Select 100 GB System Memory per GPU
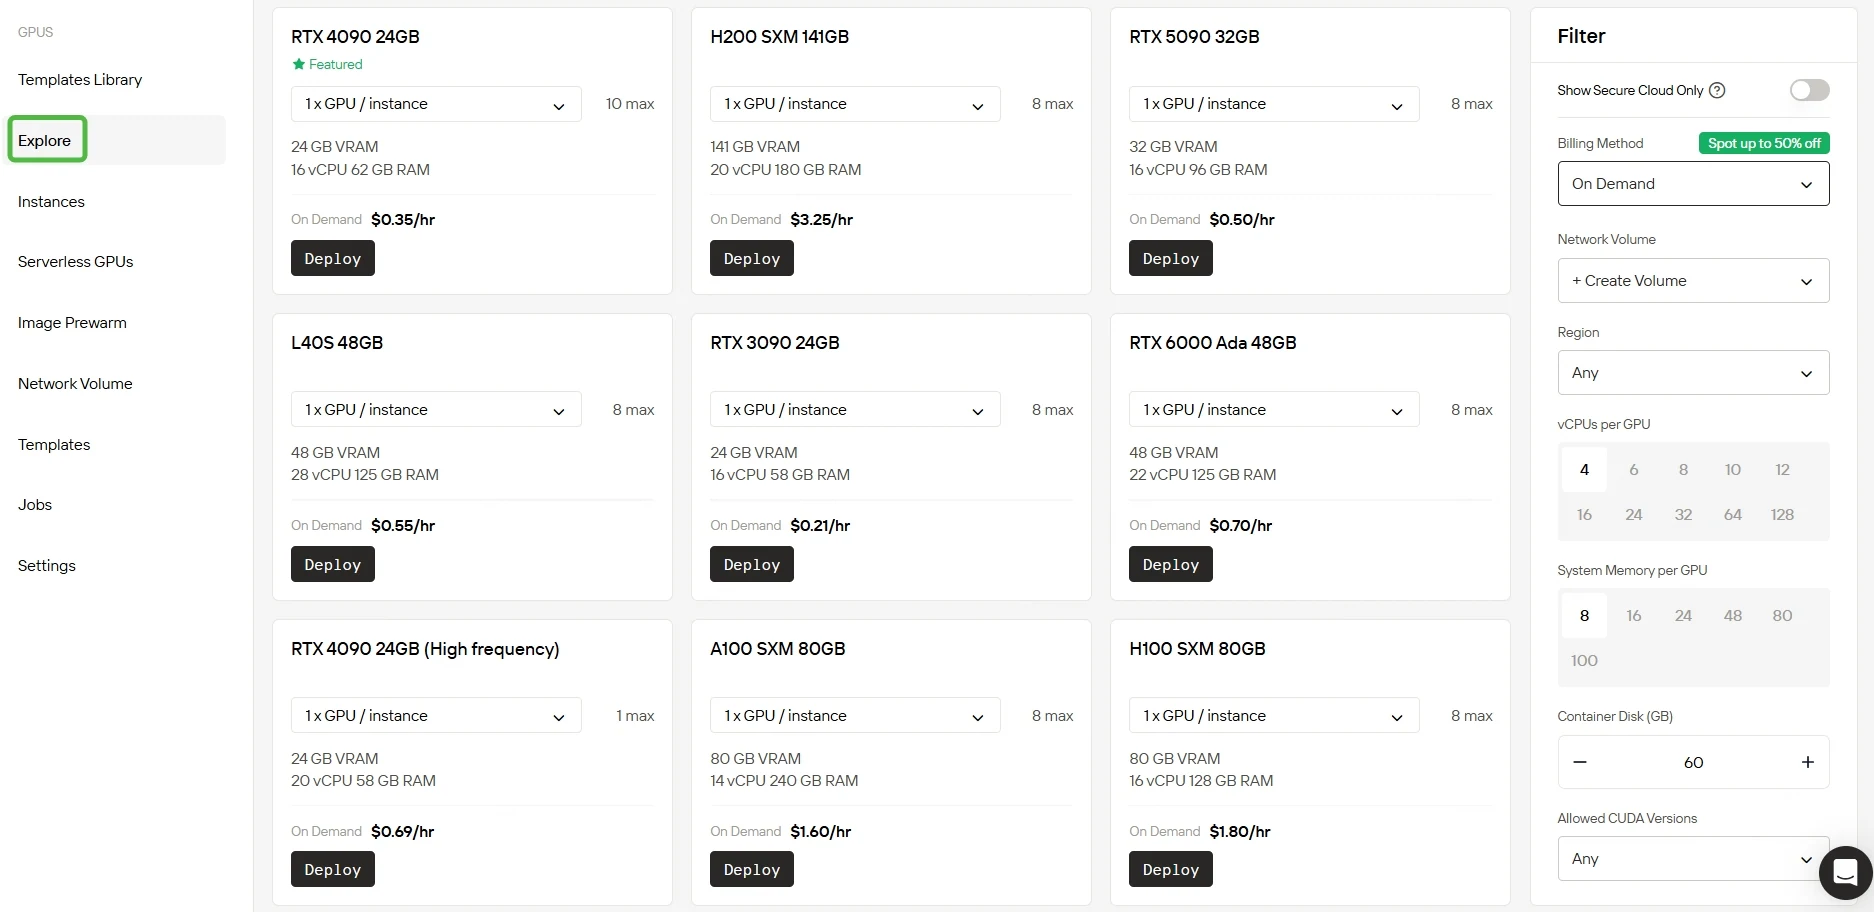 click(x=1584, y=660)
